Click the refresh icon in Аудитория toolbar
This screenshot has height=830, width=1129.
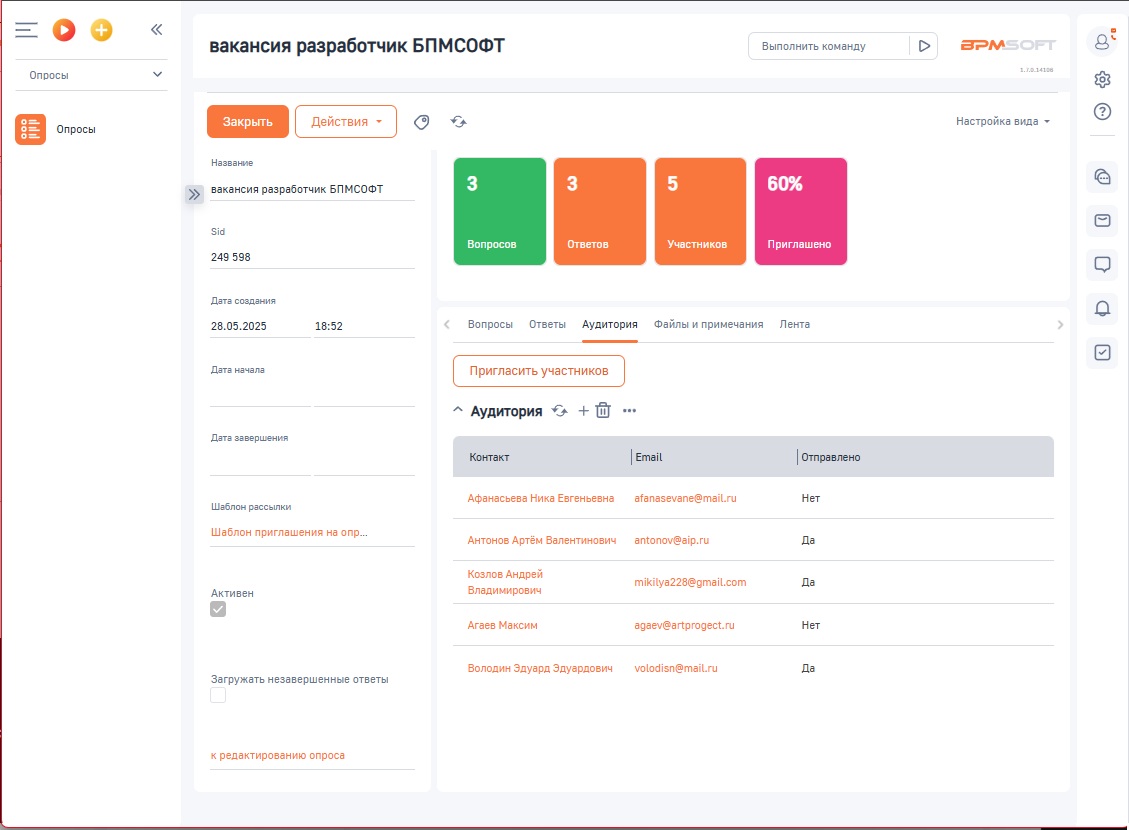[559, 410]
